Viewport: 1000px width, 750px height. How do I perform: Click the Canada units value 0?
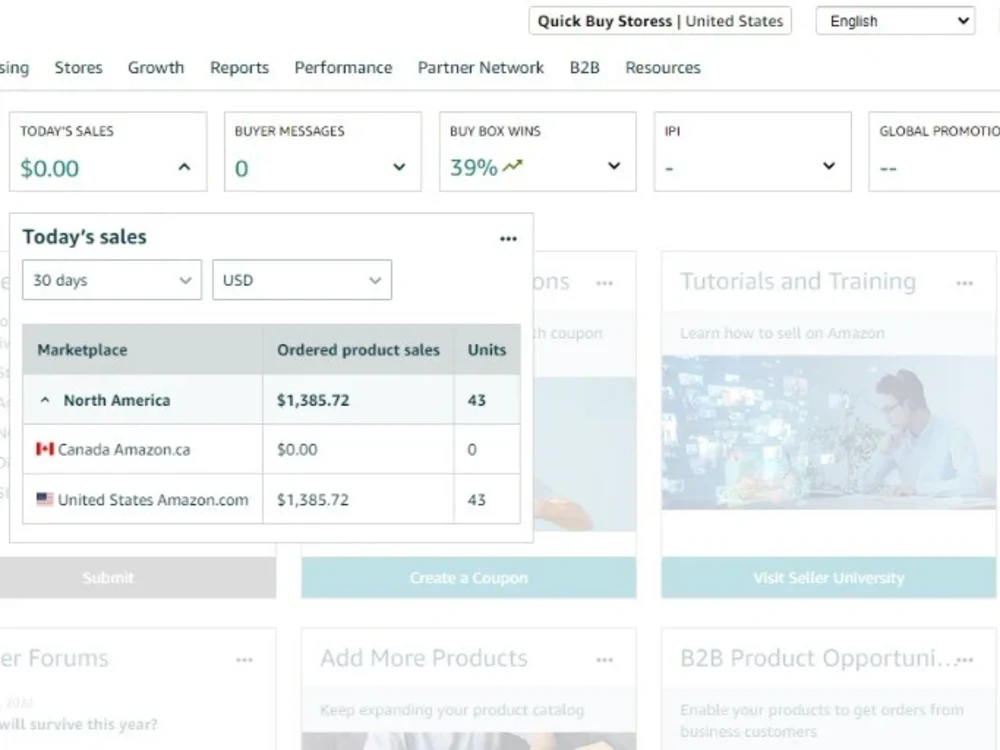click(x=472, y=450)
